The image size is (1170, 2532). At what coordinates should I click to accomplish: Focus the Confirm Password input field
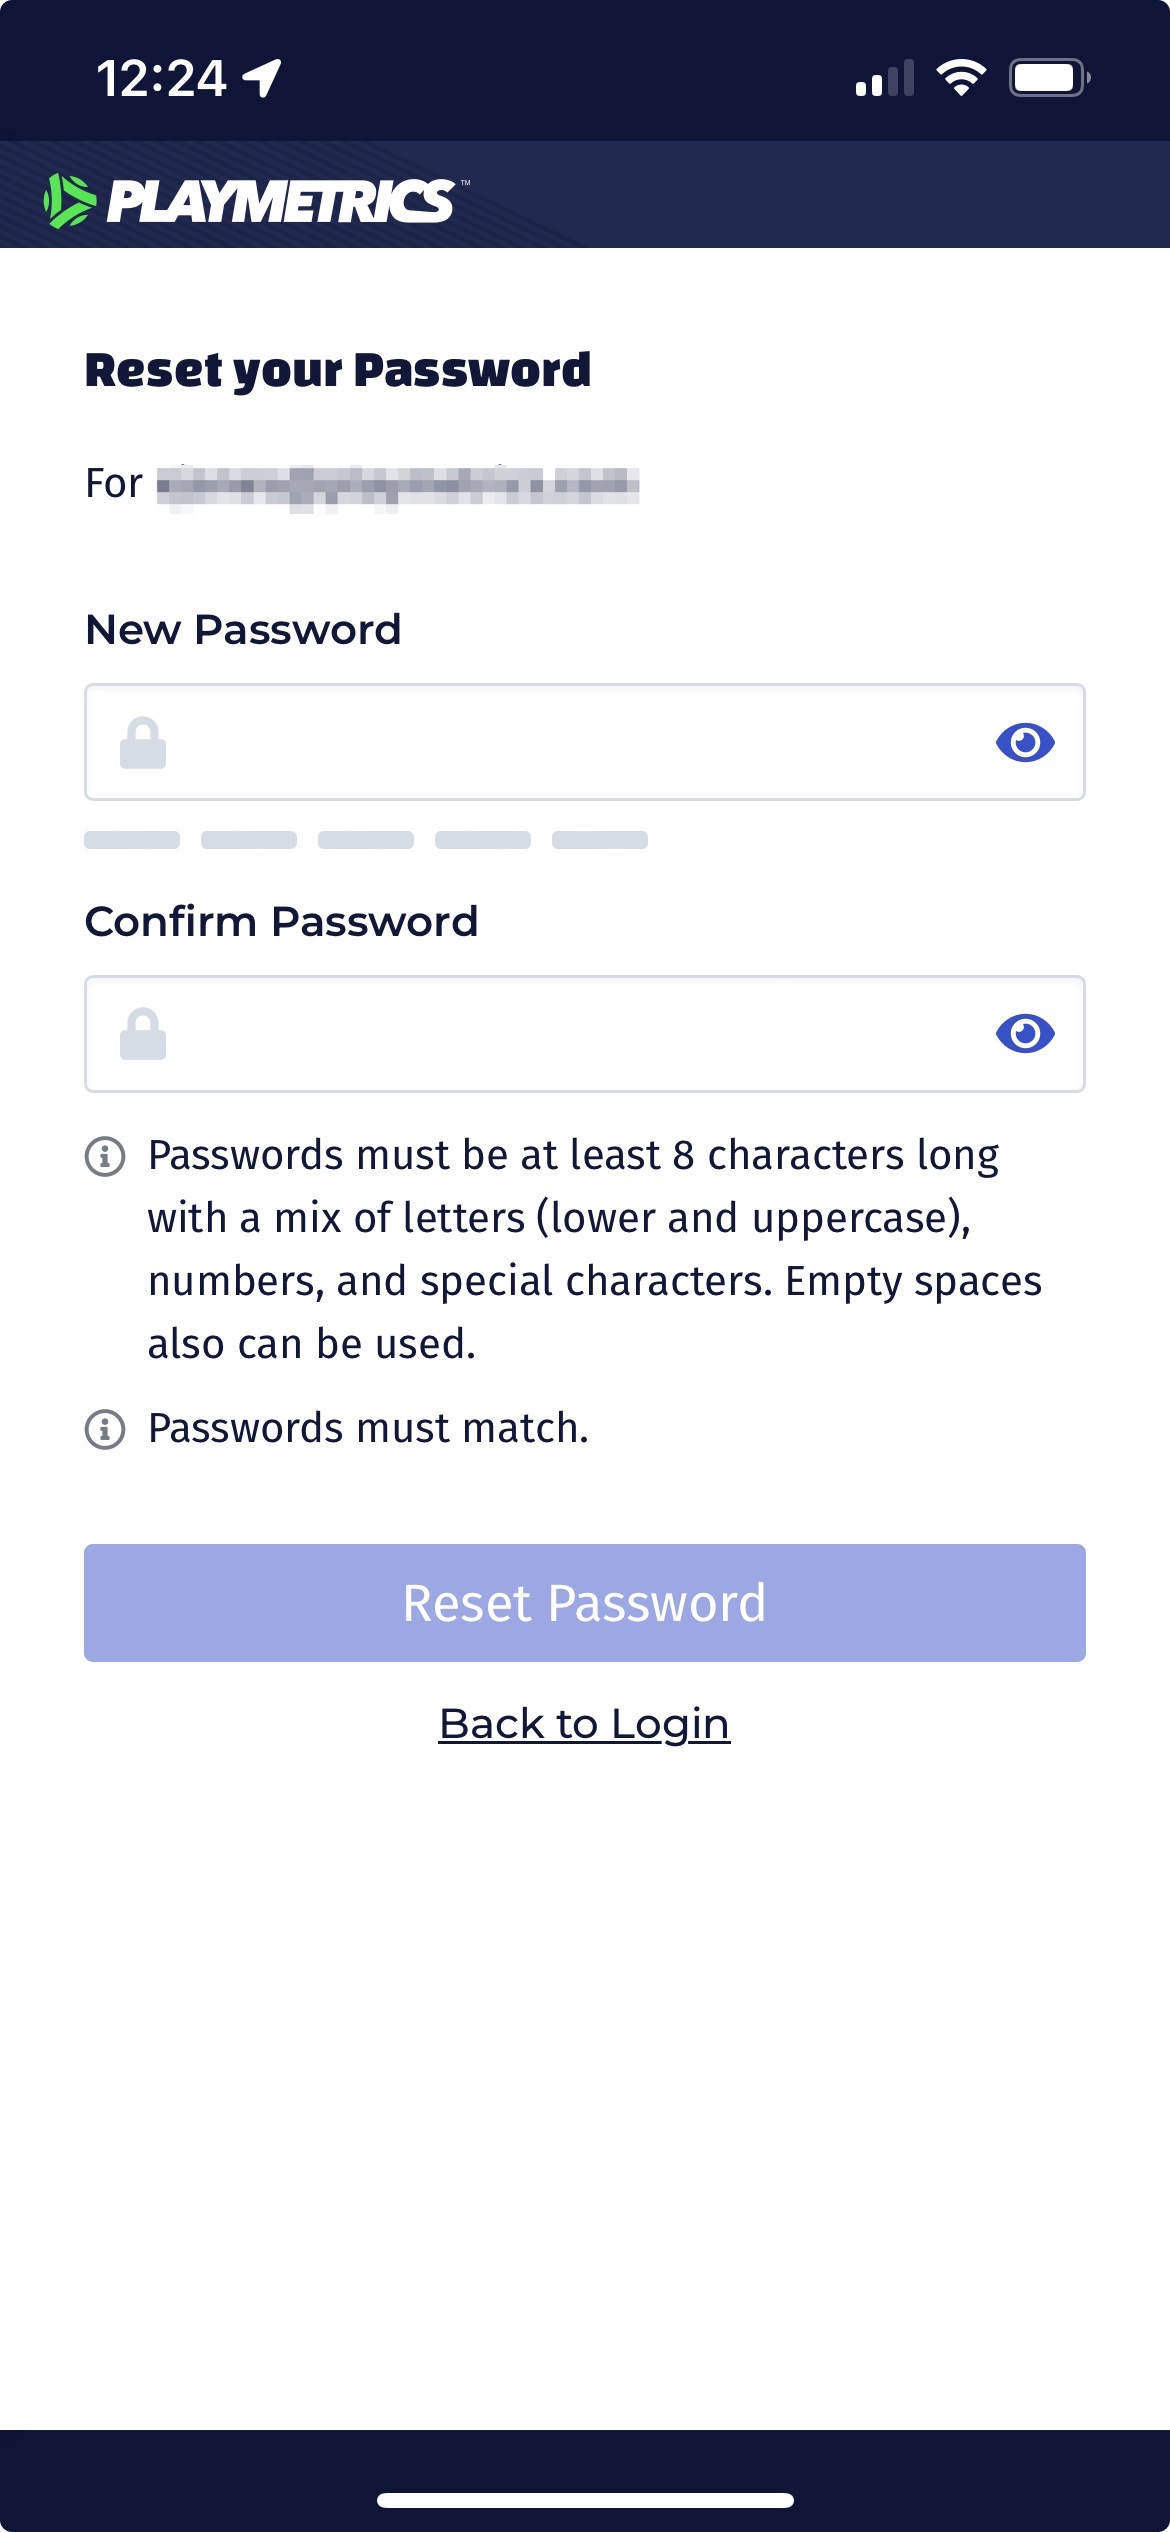[570, 1034]
